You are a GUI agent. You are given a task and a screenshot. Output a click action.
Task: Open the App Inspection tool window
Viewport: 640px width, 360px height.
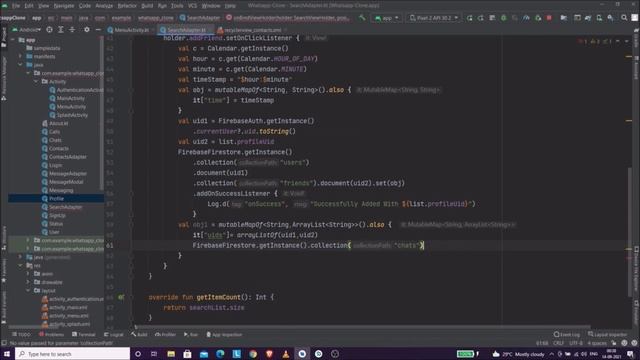point(224,335)
